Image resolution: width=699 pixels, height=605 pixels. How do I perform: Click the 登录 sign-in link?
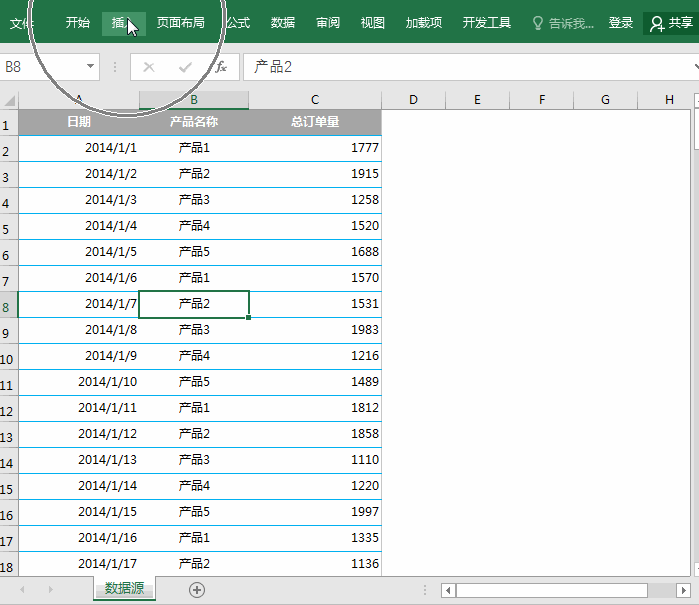[621, 23]
